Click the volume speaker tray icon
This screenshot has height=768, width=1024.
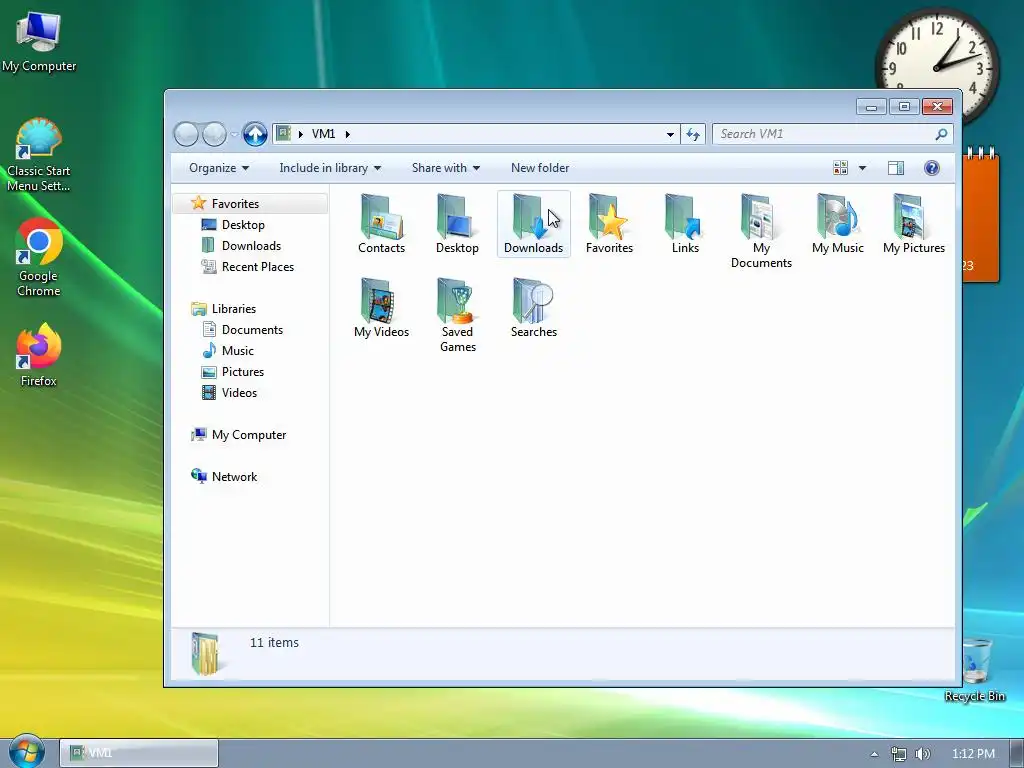(x=922, y=754)
